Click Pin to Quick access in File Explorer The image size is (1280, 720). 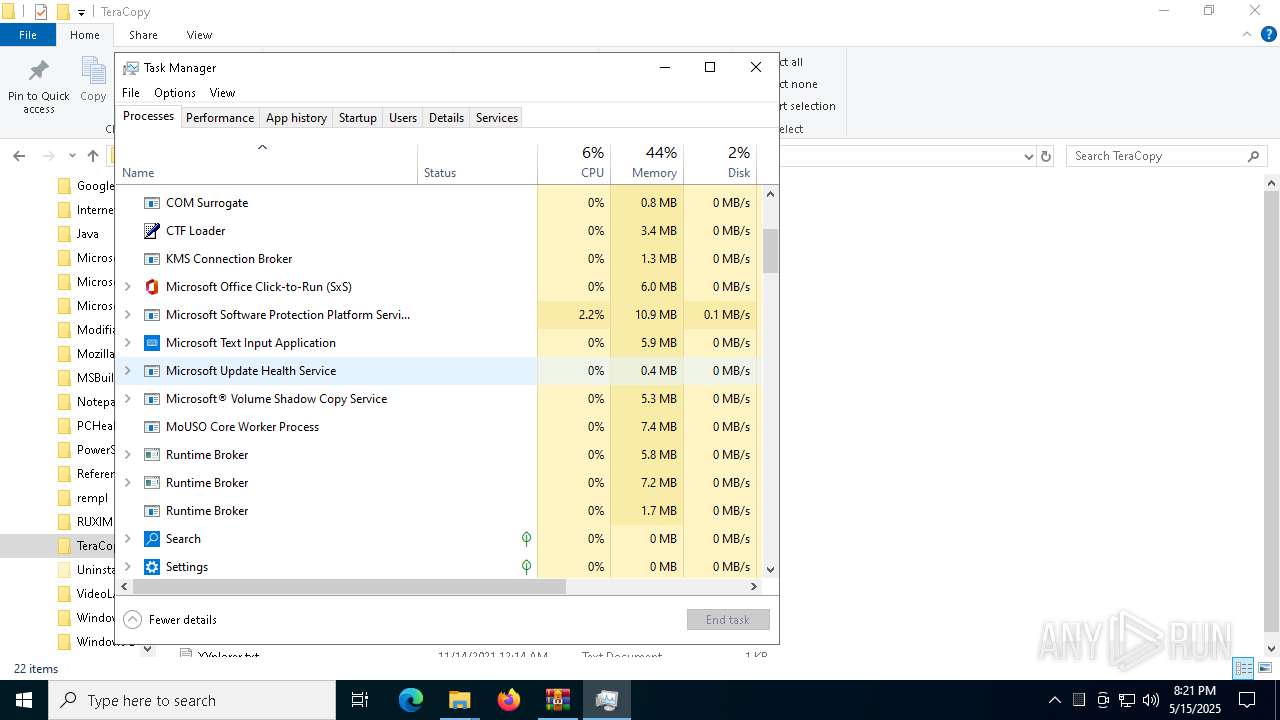point(39,88)
